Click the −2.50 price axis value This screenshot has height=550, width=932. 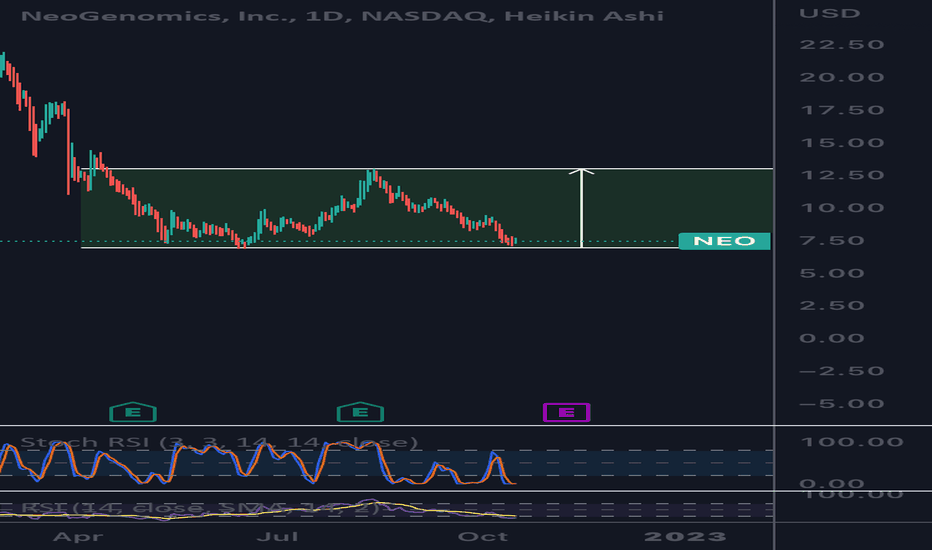click(x=842, y=371)
